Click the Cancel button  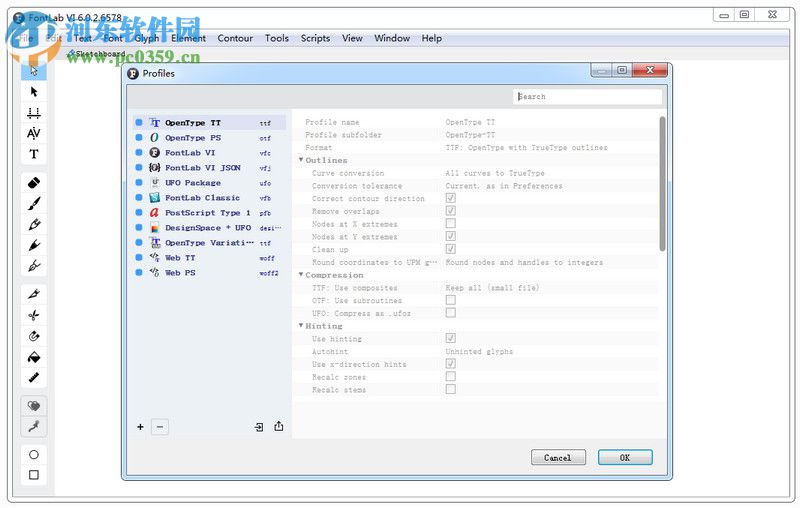[x=558, y=458]
